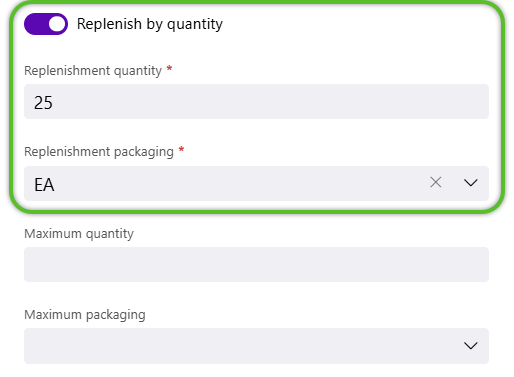This screenshot has width=514, height=377.
Task: Click the white knob of the Replenish switch
Action: (x=57, y=24)
